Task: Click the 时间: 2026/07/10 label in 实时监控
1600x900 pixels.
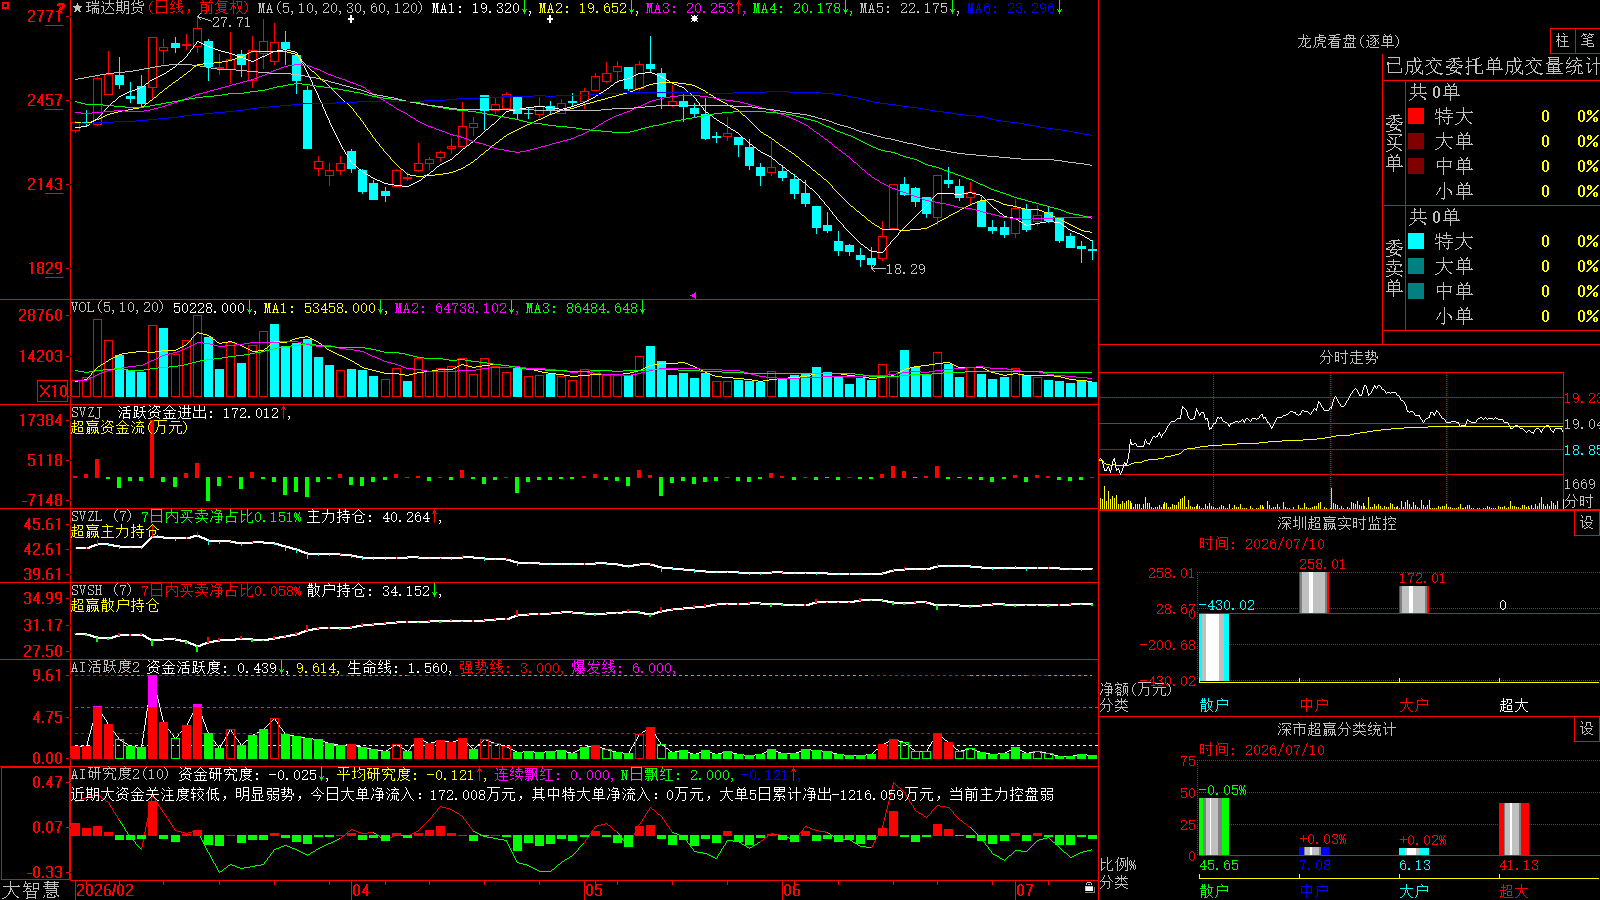Action: pyautogui.click(x=1262, y=544)
